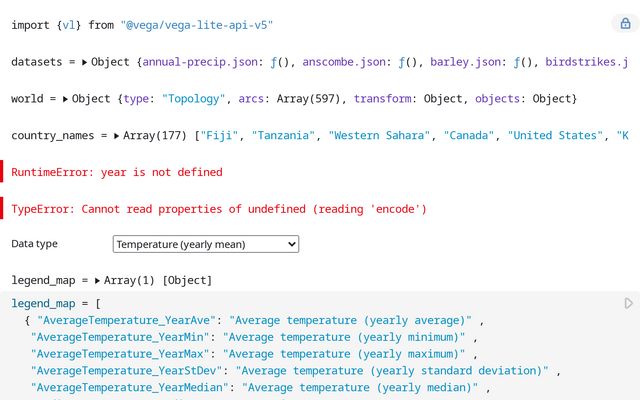The width and height of the screenshot is (640, 400).
Task: Run the legend_map cell with play icon
Action: (629, 303)
